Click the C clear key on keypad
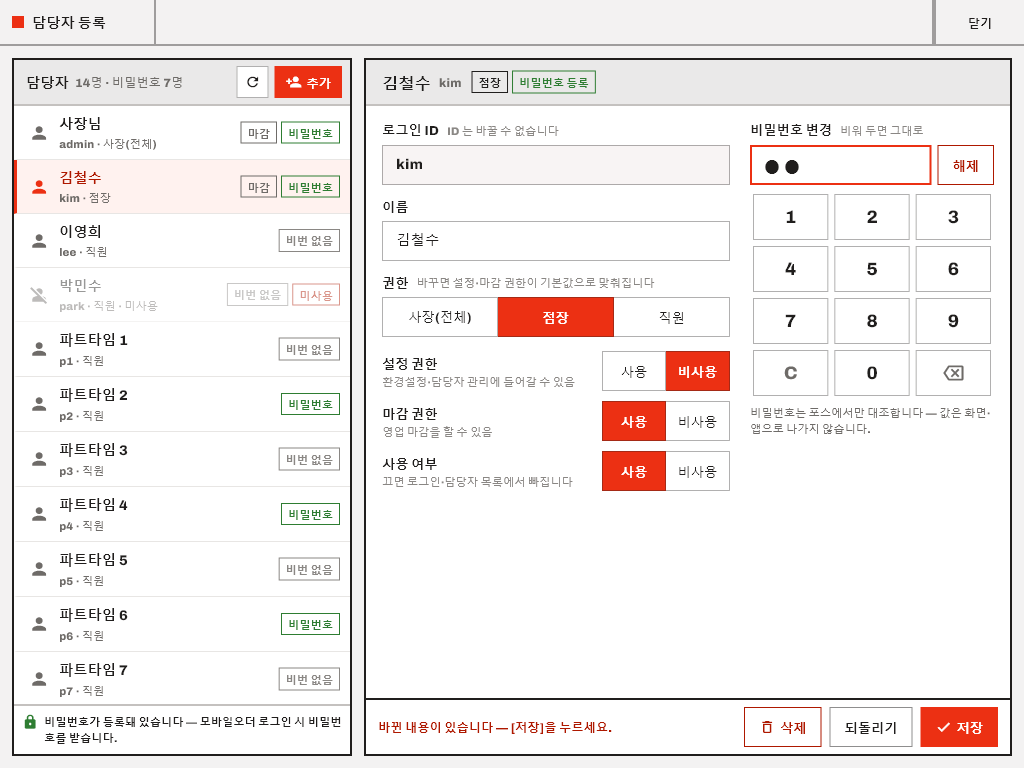 coord(790,373)
